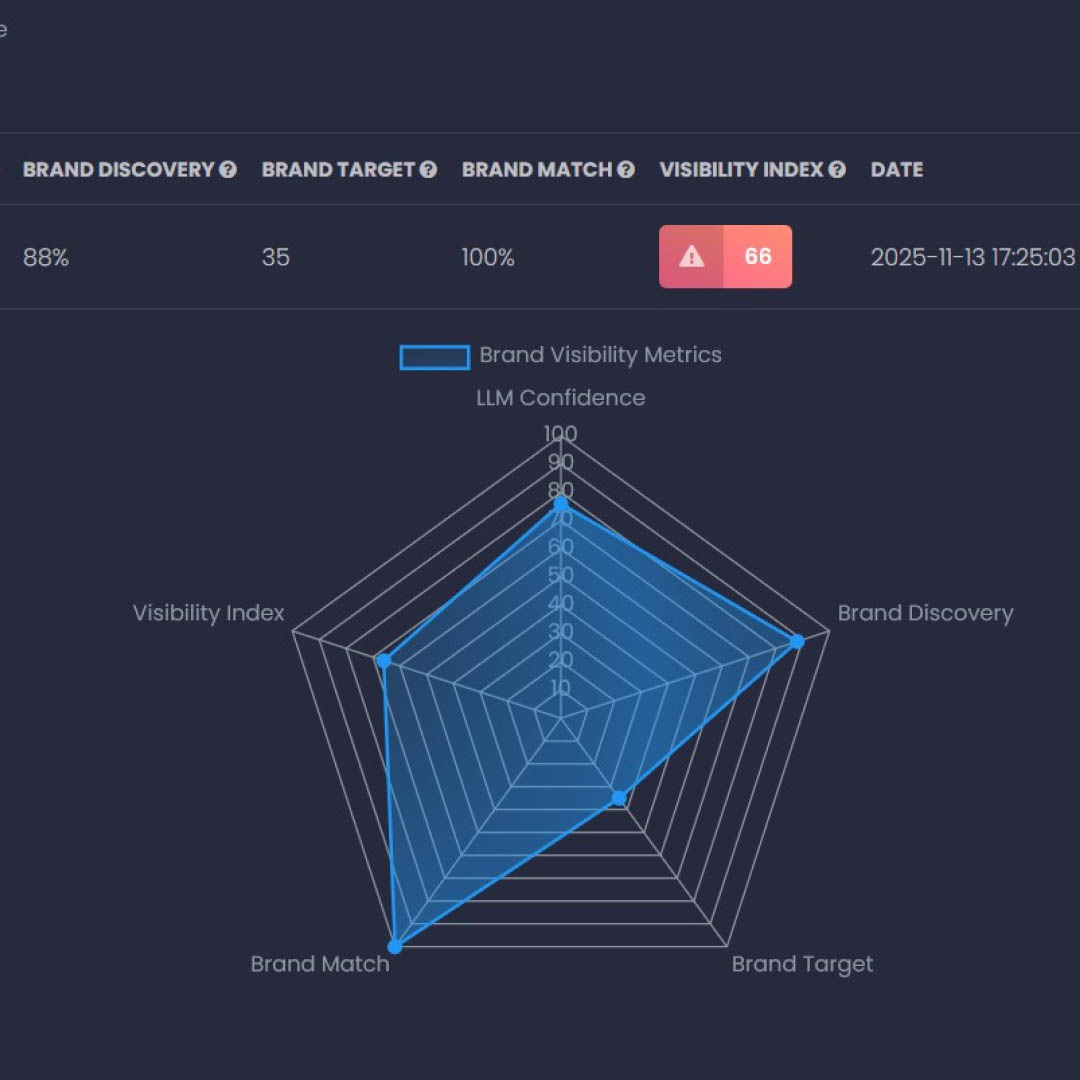Sort by the DATE column header
Viewport: 1080px width, 1080px height.
896,170
